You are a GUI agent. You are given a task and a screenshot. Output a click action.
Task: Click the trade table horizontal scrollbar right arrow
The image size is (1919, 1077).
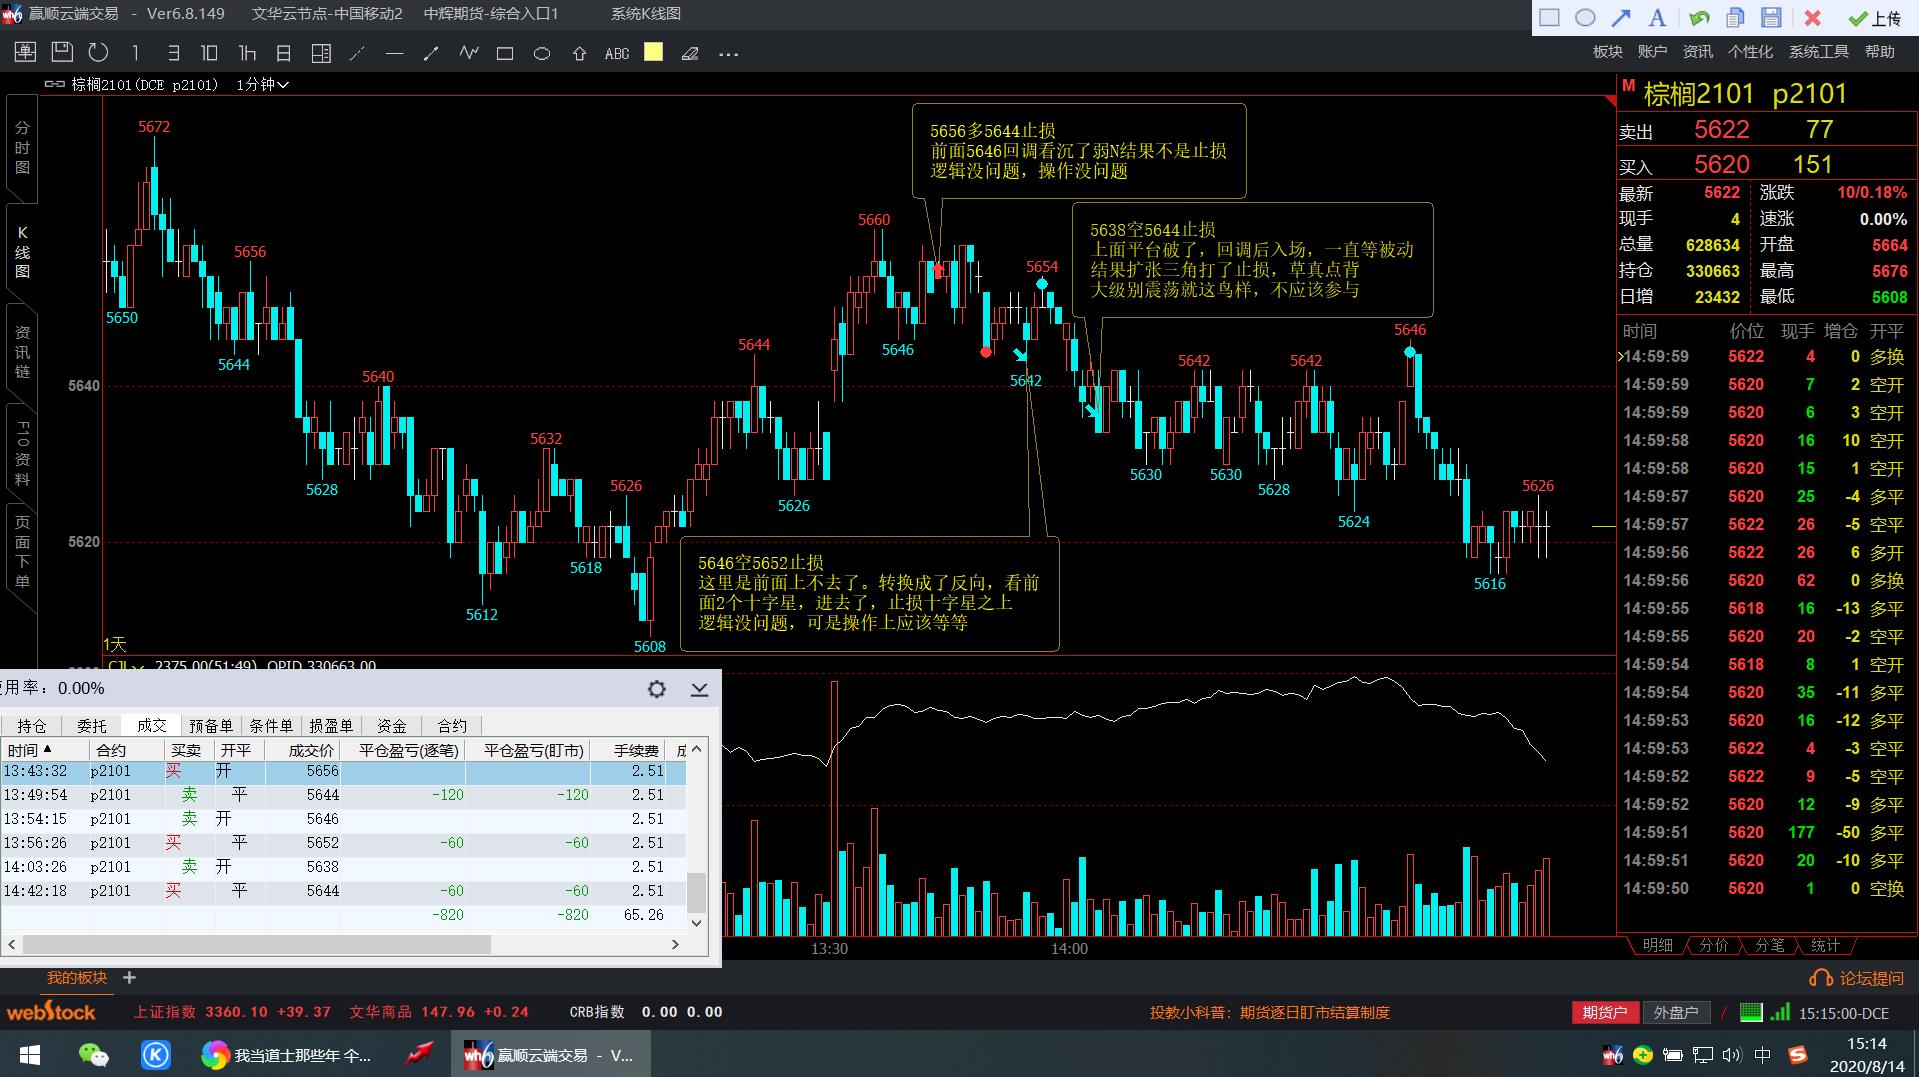tap(675, 944)
